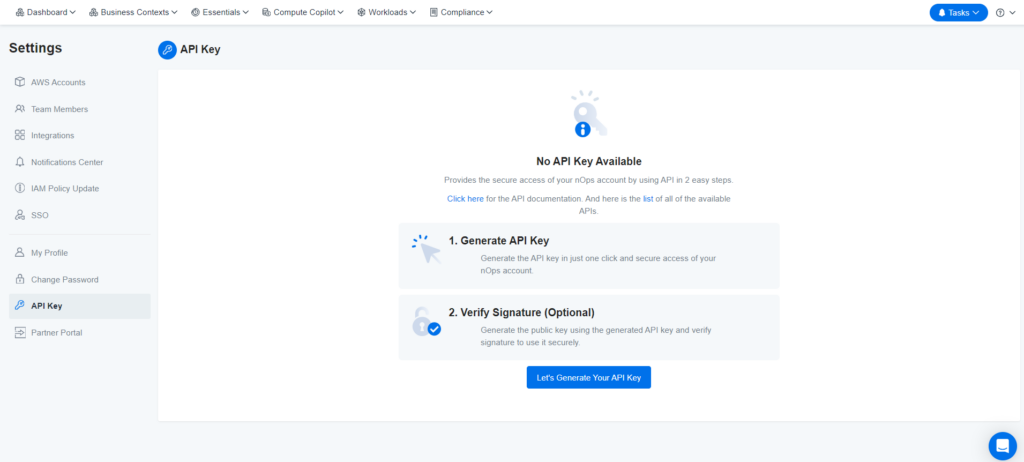Click the SSO user-lock icon

(x=20, y=215)
